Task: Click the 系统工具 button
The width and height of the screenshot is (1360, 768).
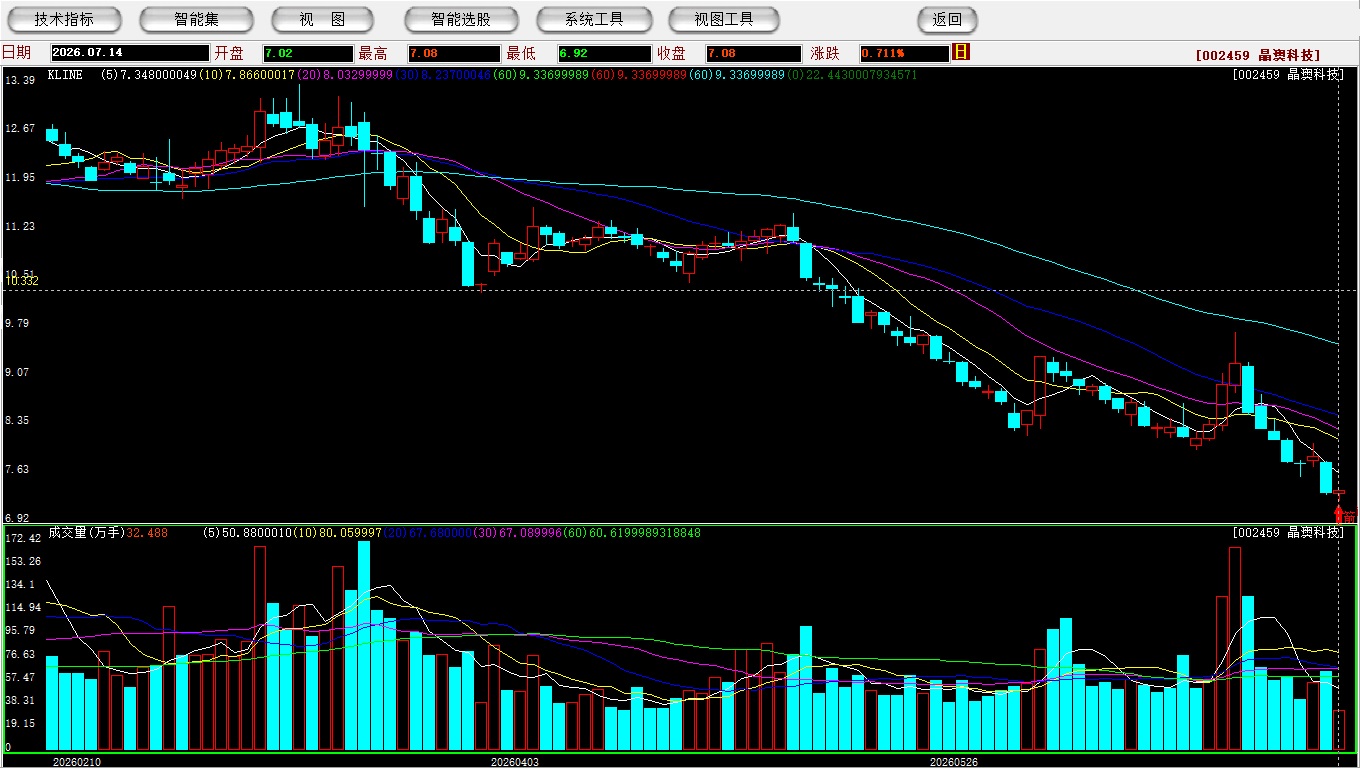Action: [594, 19]
